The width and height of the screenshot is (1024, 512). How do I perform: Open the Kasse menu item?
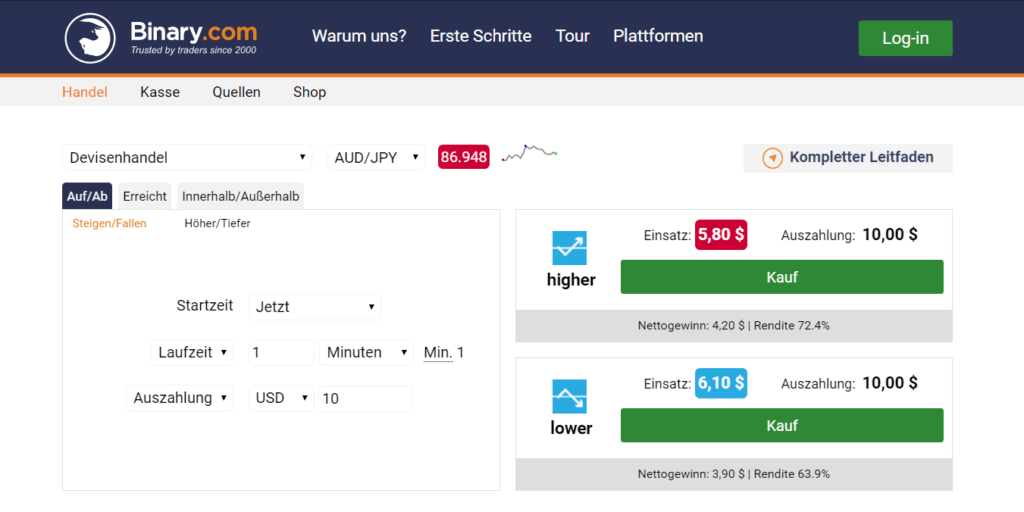(160, 92)
